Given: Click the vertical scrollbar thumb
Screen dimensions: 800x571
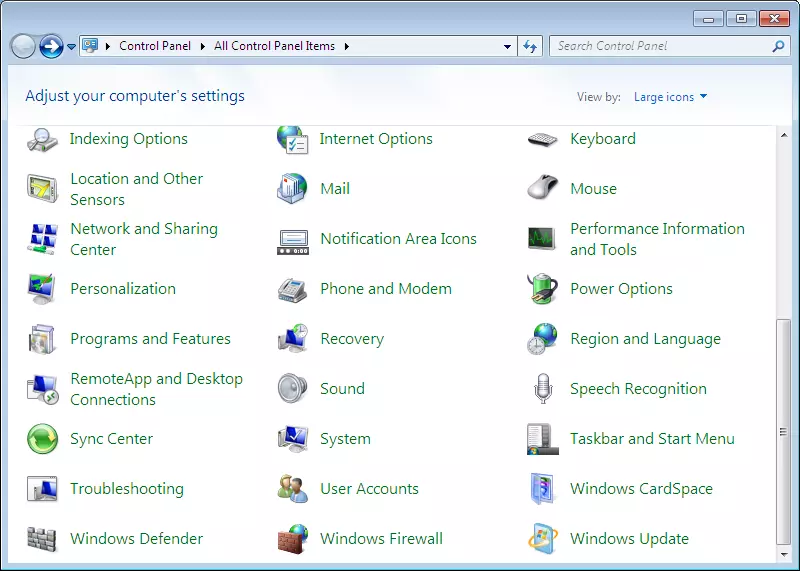Looking at the screenshot, I should [784, 432].
